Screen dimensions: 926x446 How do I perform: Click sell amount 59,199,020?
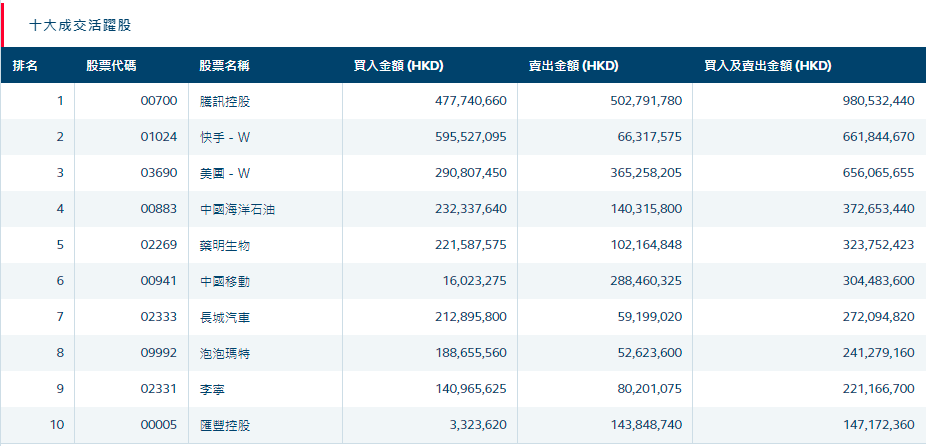[650, 317]
